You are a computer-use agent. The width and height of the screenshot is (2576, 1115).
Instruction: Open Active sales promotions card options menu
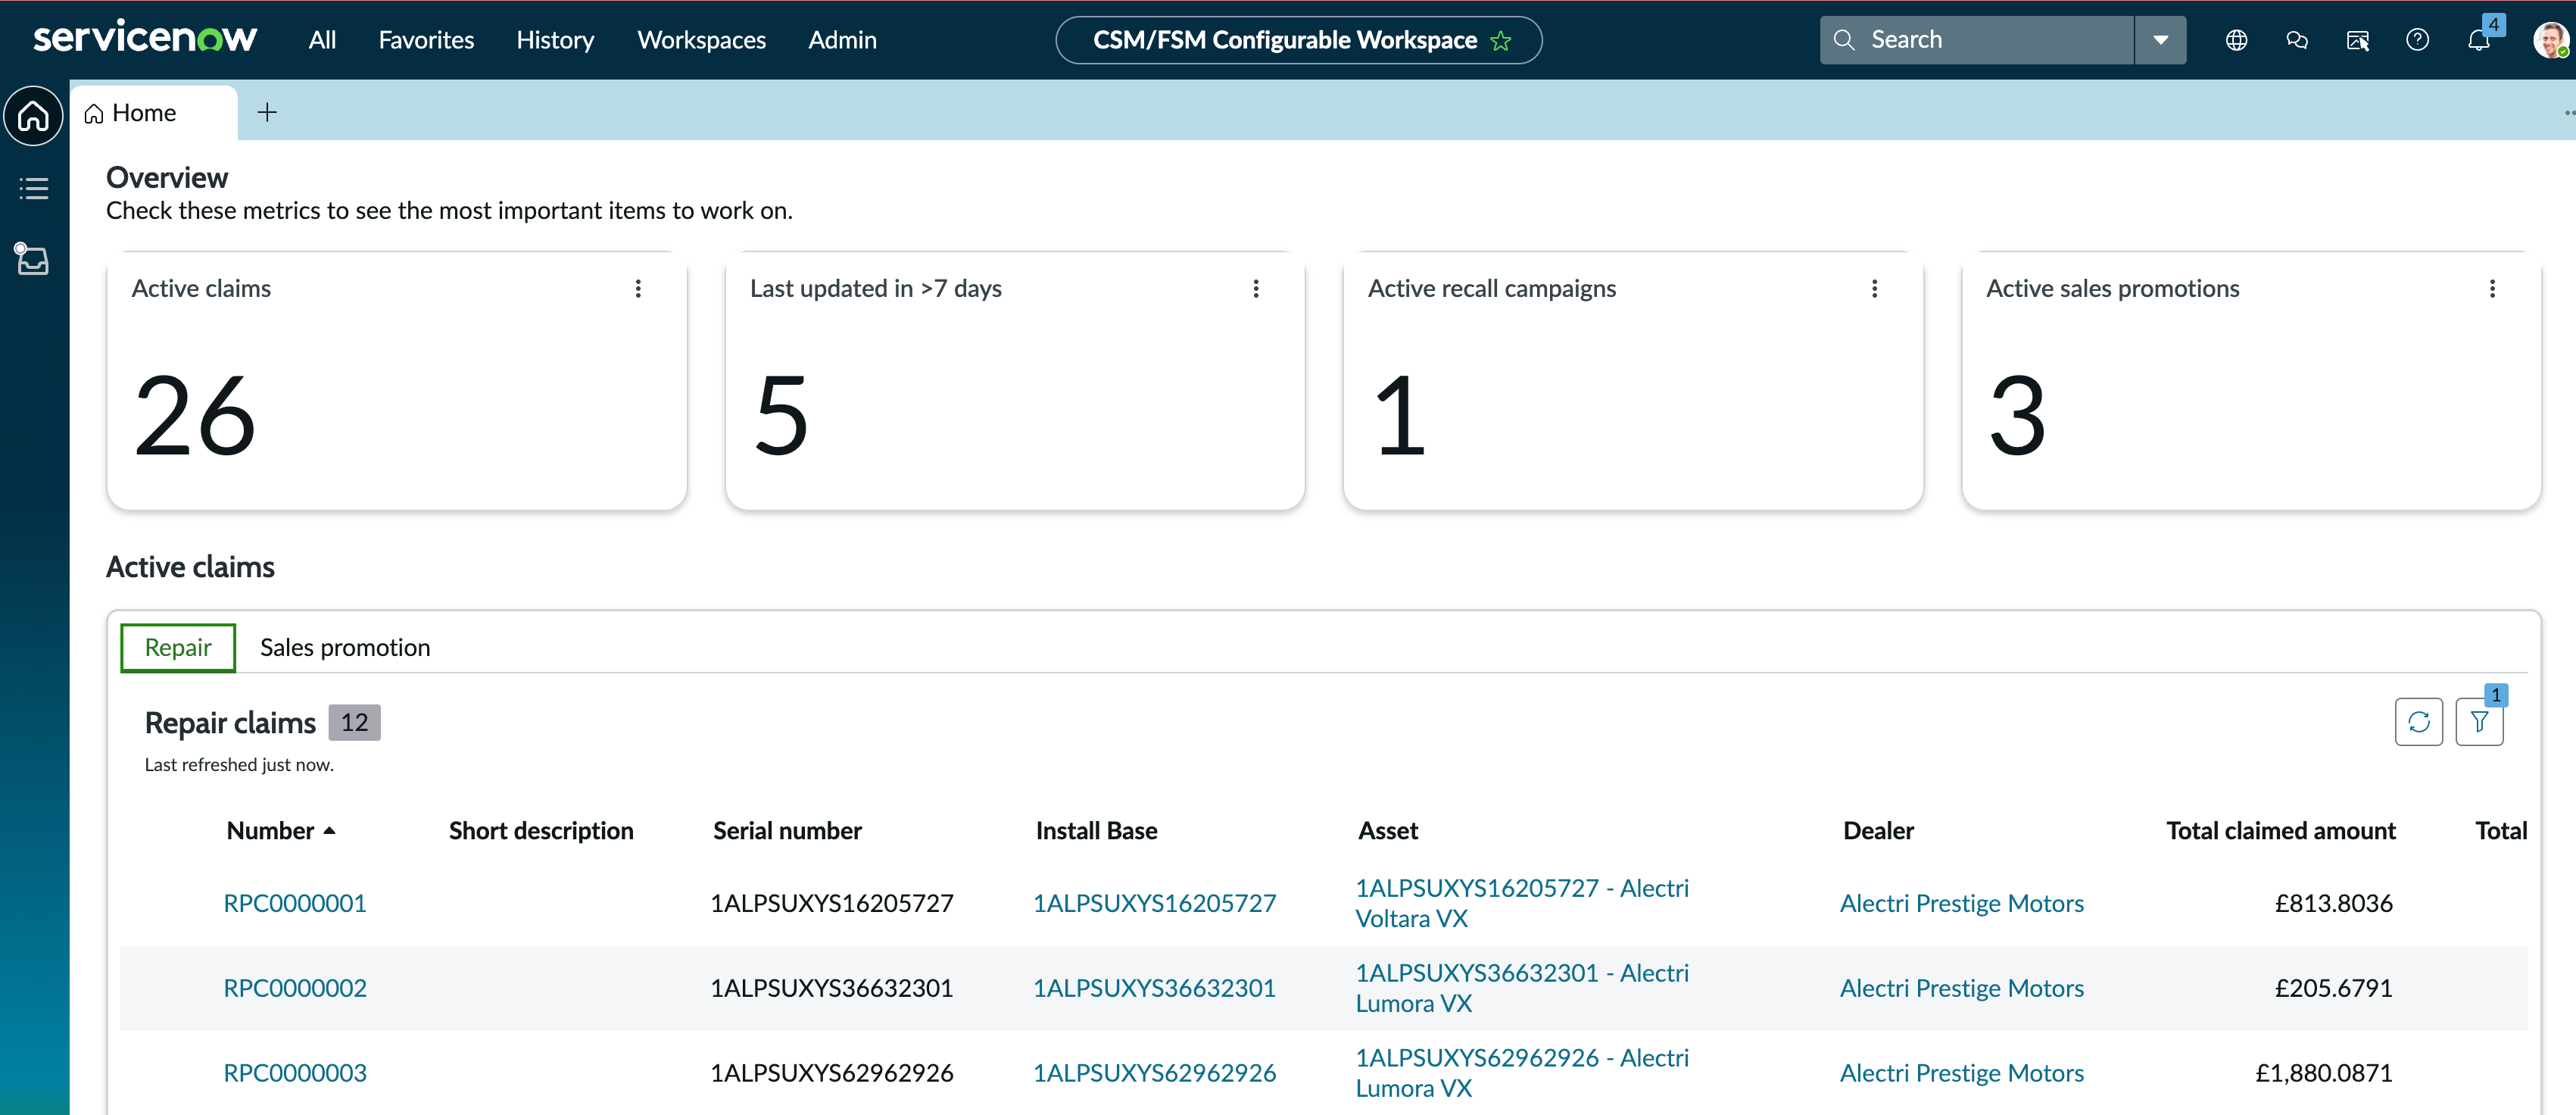[2492, 289]
